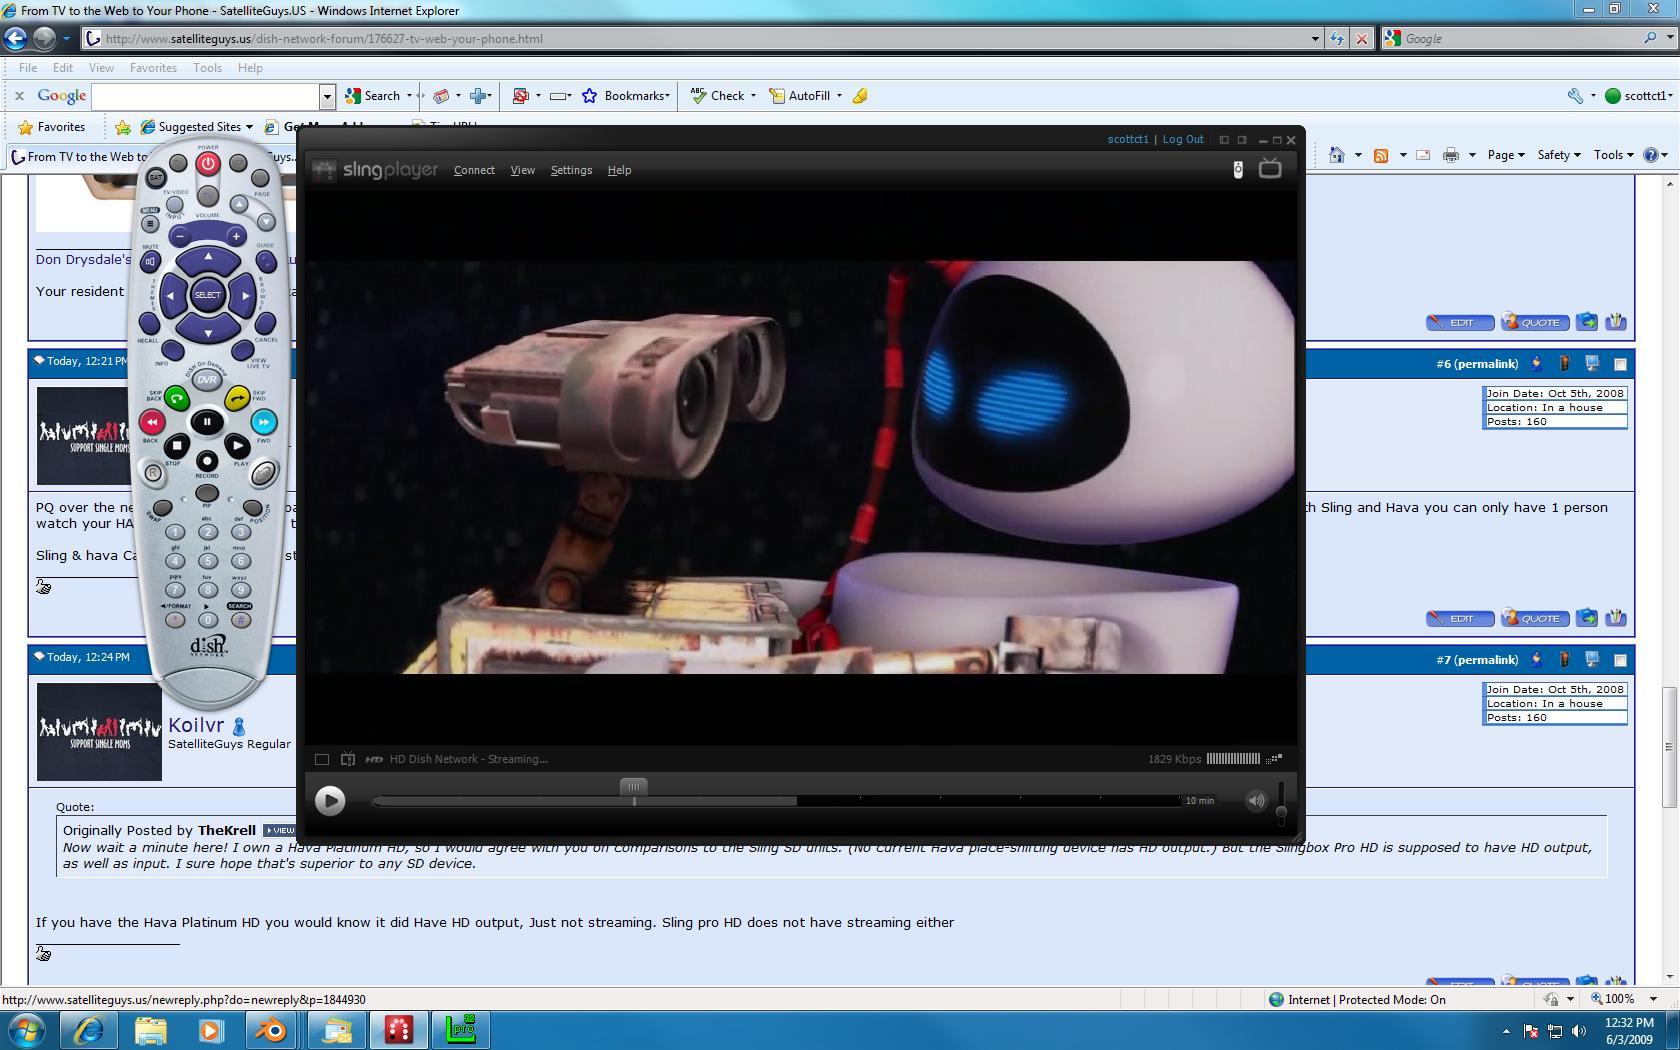Open the SlingPlayer View menu
This screenshot has width=1680, height=1050.
point(522,170)
